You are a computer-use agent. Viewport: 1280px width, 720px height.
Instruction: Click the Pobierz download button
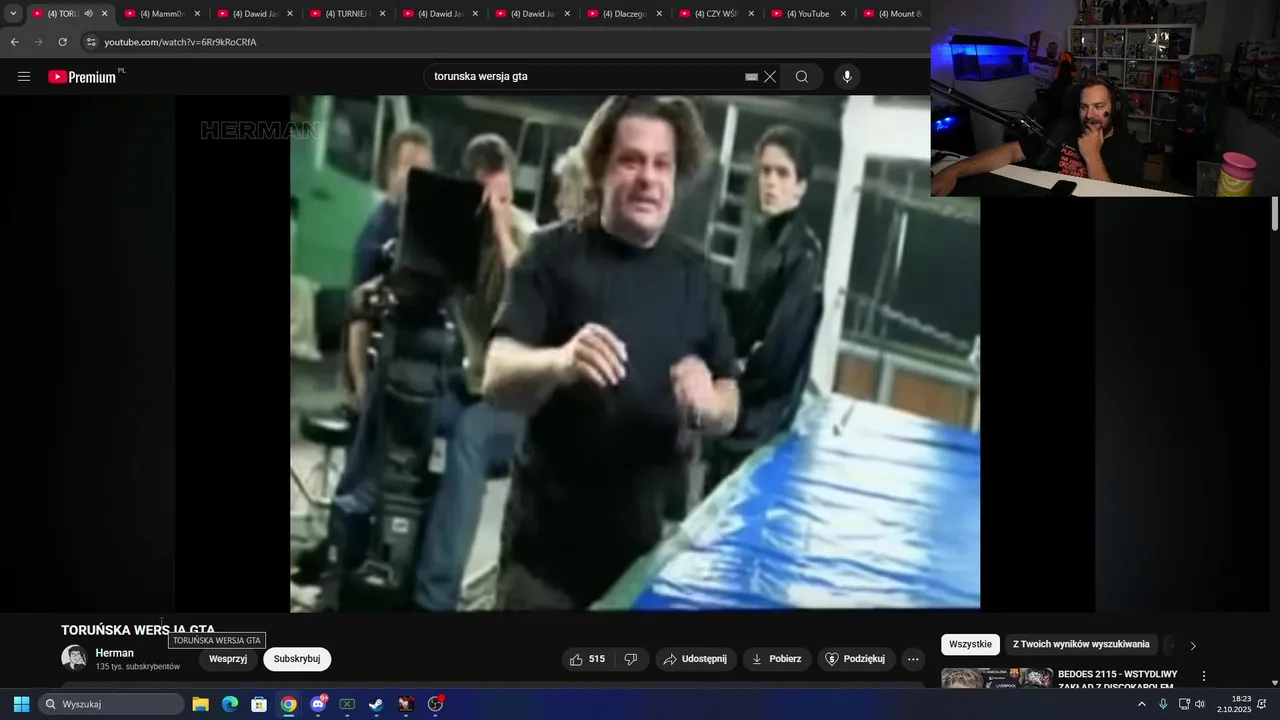[x=777, y=659]
